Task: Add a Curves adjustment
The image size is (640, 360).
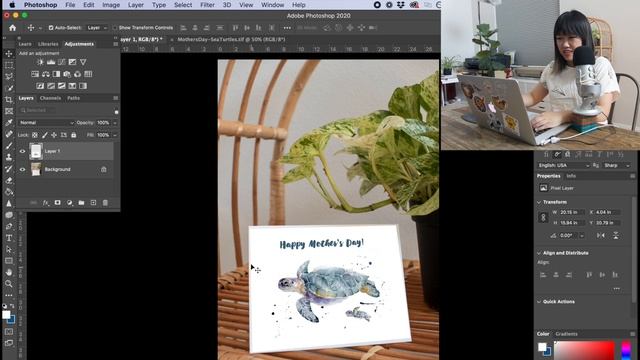Action: tap(62, 62)
